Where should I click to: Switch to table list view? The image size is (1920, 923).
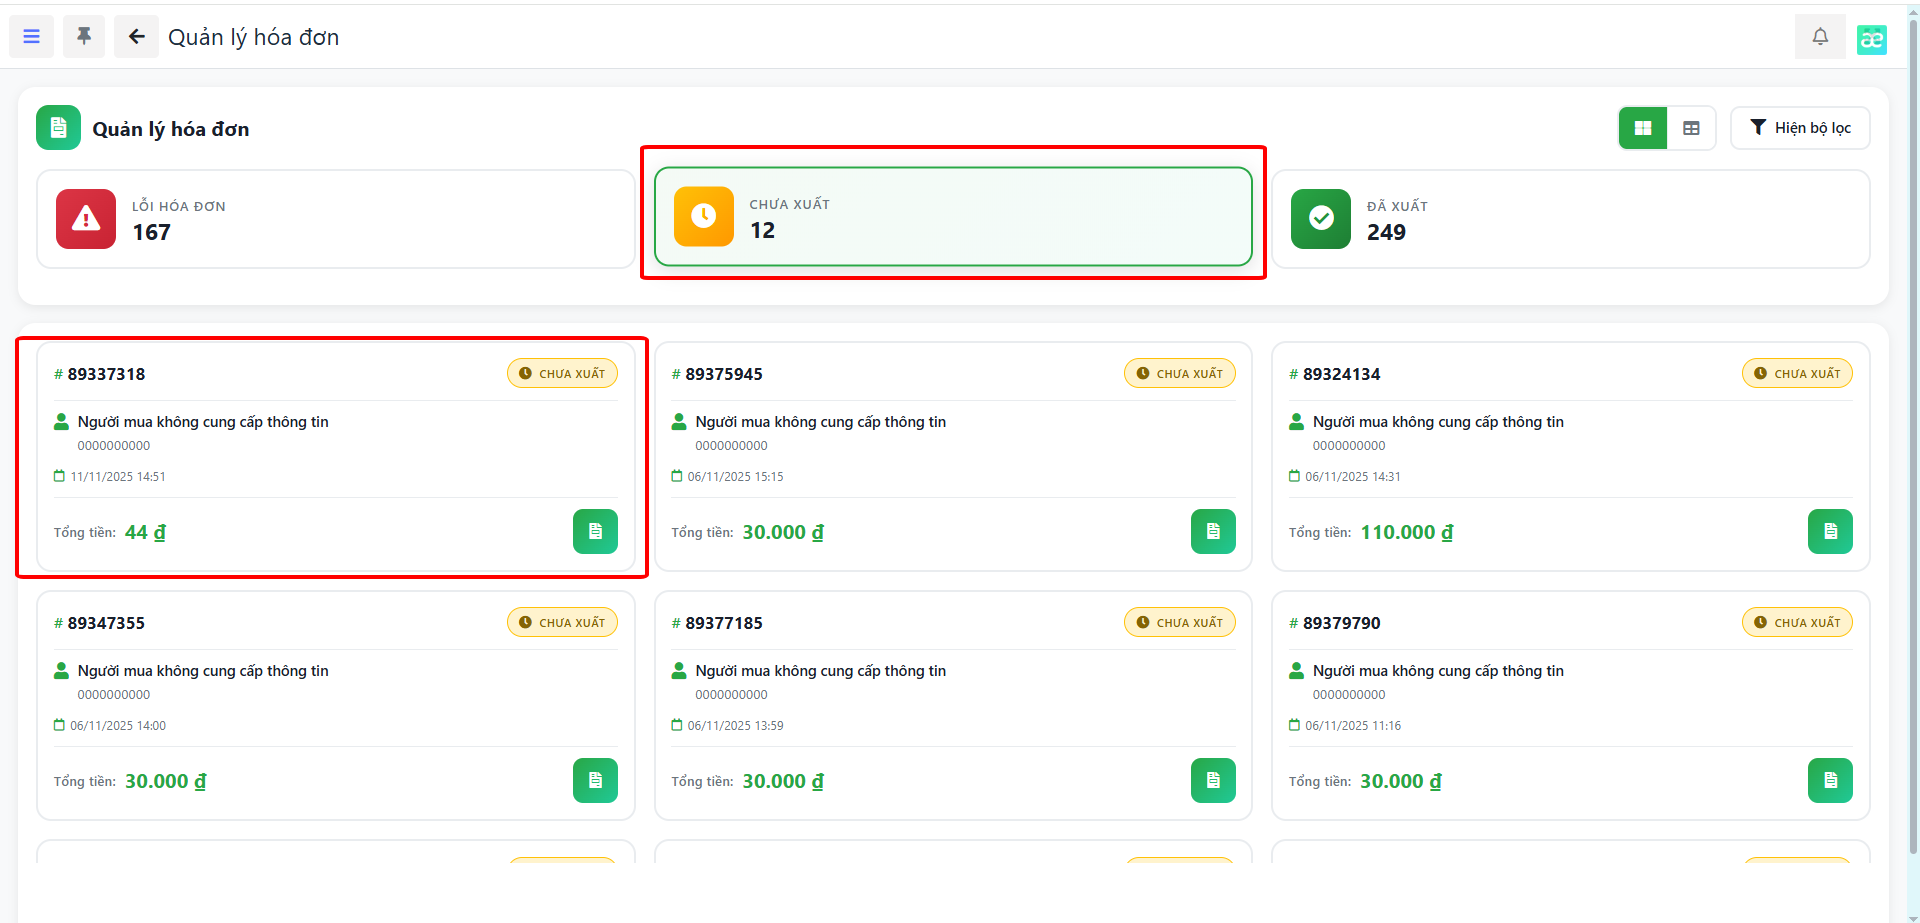pos(1691,128)
